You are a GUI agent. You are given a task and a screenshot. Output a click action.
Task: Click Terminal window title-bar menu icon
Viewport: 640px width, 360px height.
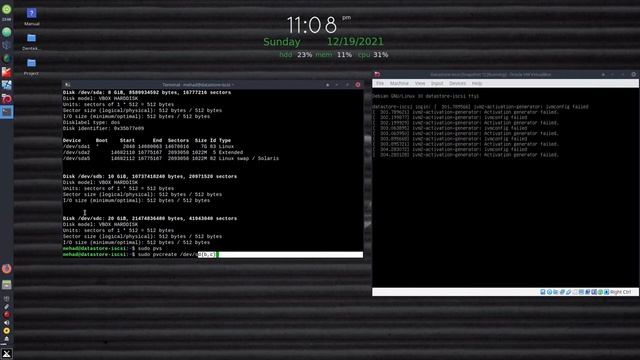(67, 84)
